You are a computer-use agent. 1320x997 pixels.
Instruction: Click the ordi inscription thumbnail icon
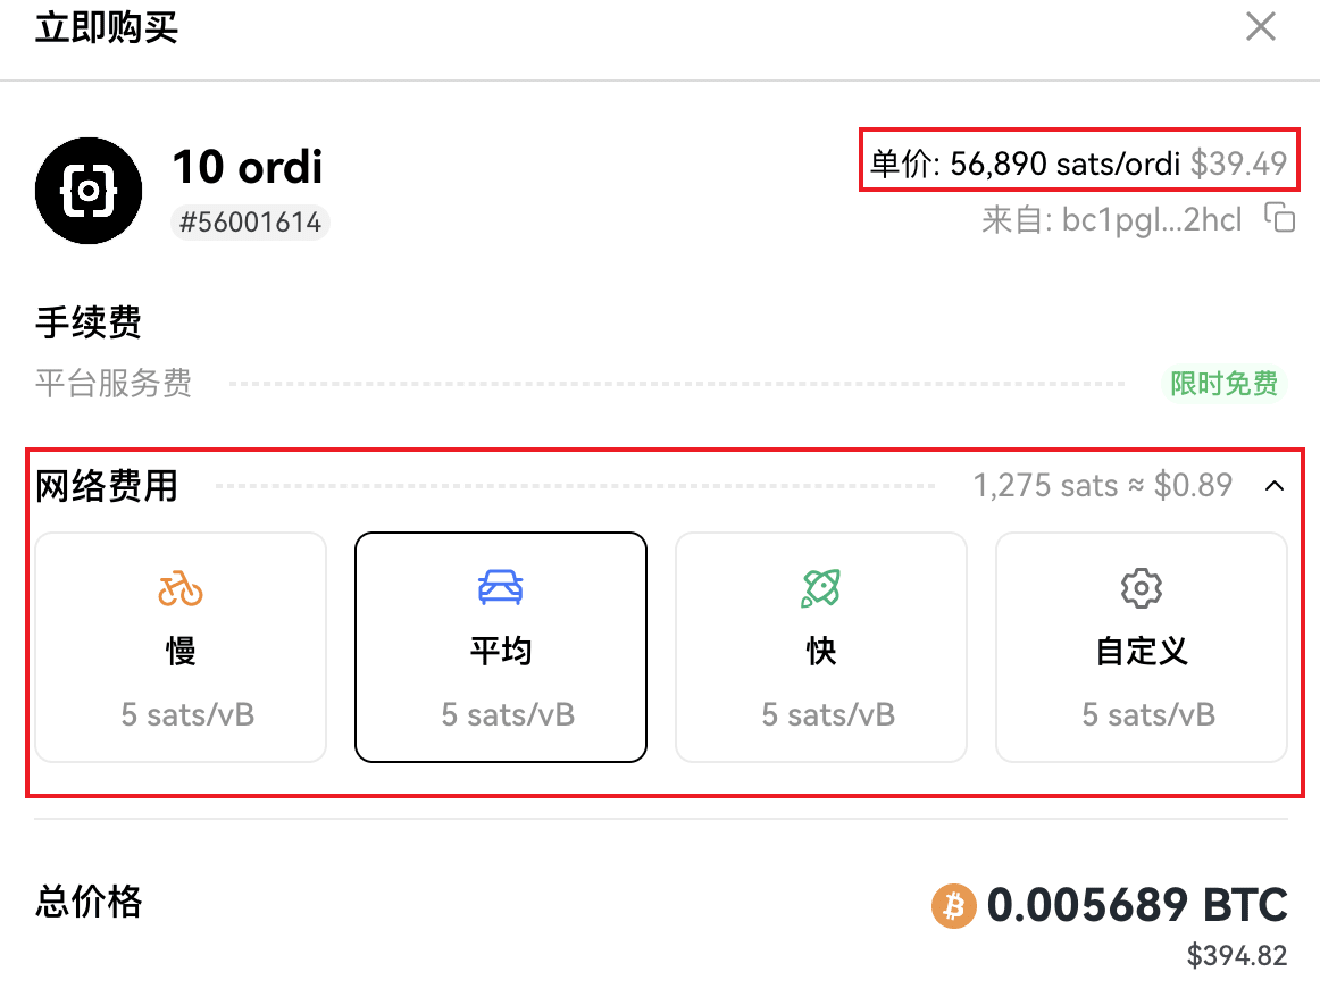(x=88, y=191)
